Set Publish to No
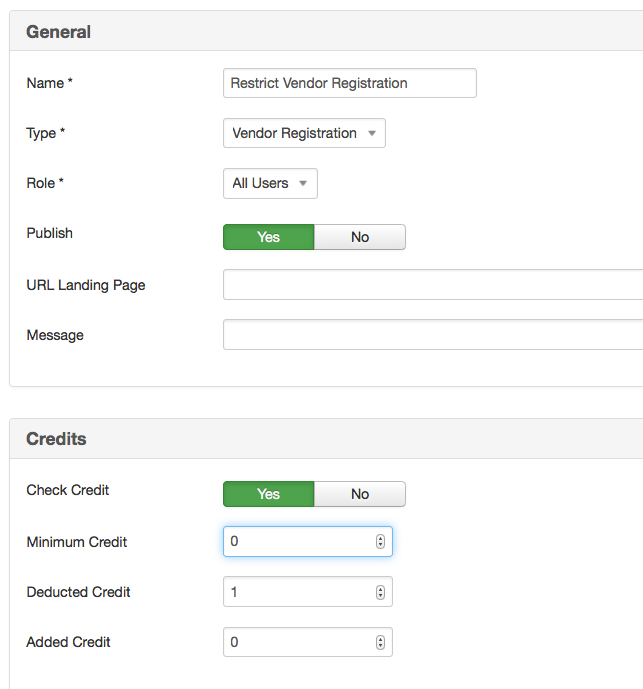The width and height of the screenshot is (643, 689). pos(360,237)
